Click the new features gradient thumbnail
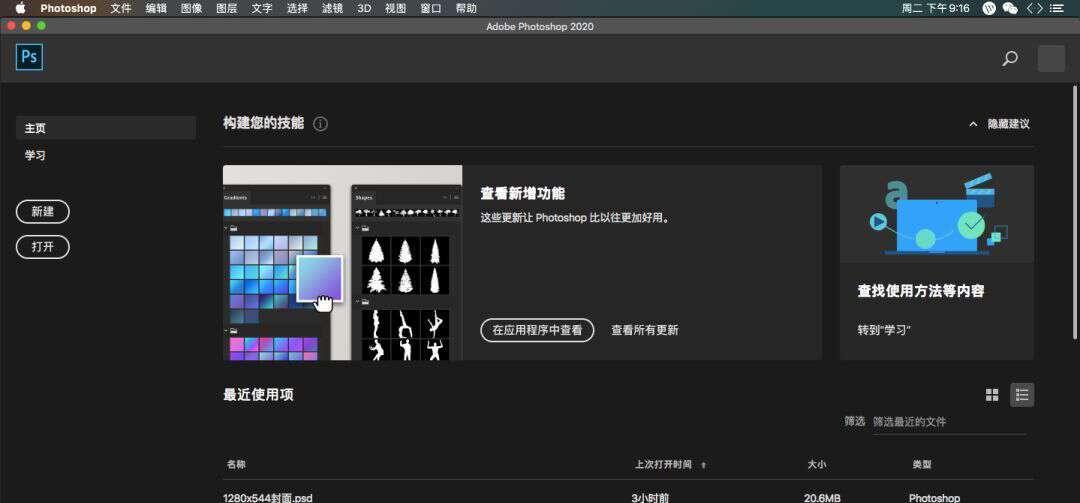This screenshot has height=503, width=1080. coord(342,263)
